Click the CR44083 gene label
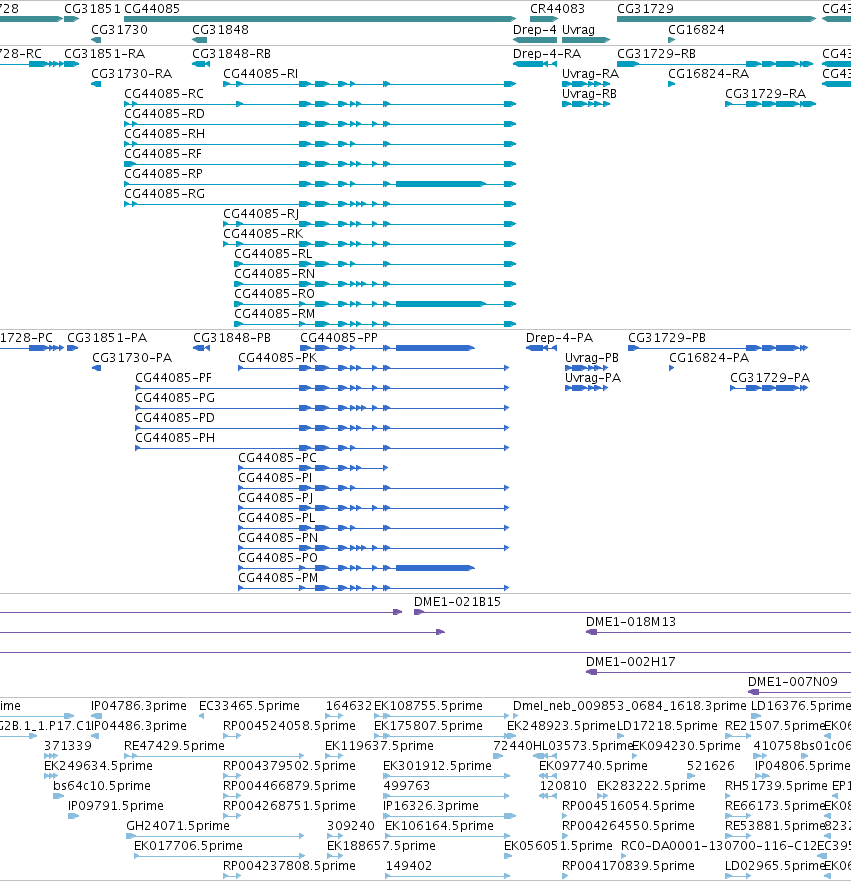 coord(557,9)
